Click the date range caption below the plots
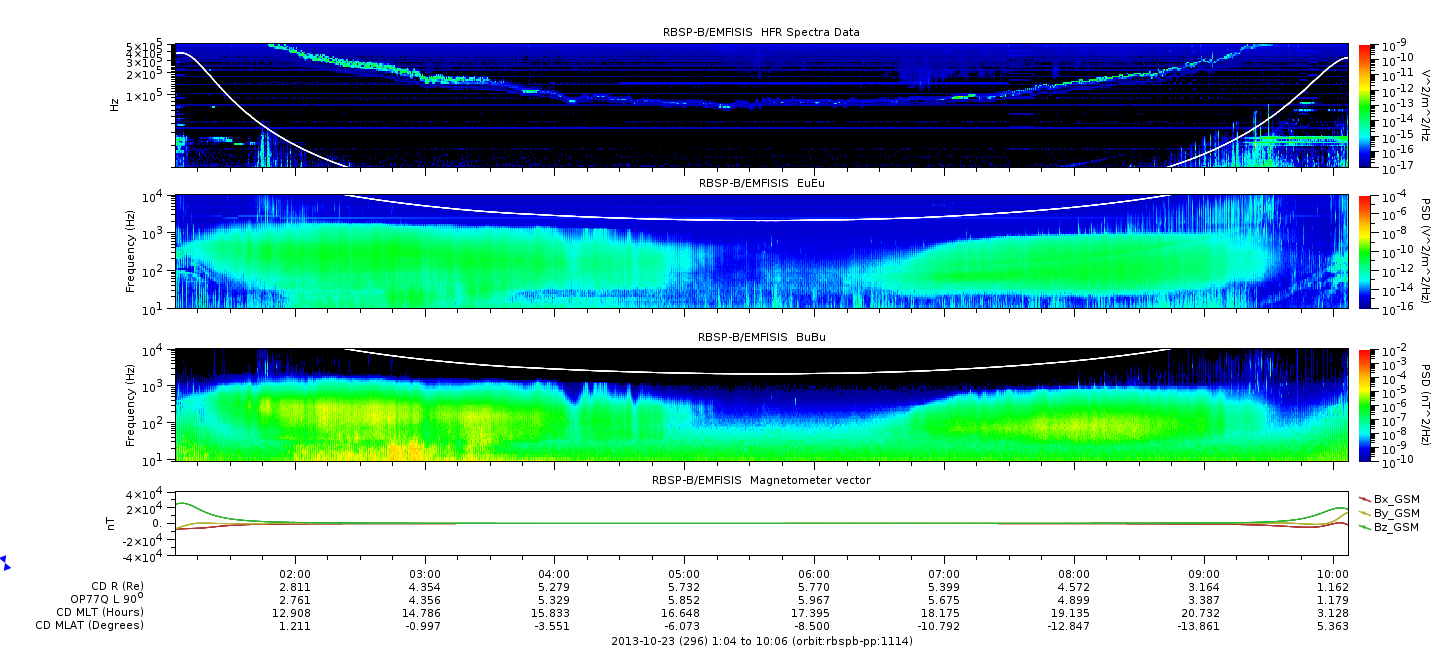The height and width of the screenshot is (658, 1447). pos(761,640)
